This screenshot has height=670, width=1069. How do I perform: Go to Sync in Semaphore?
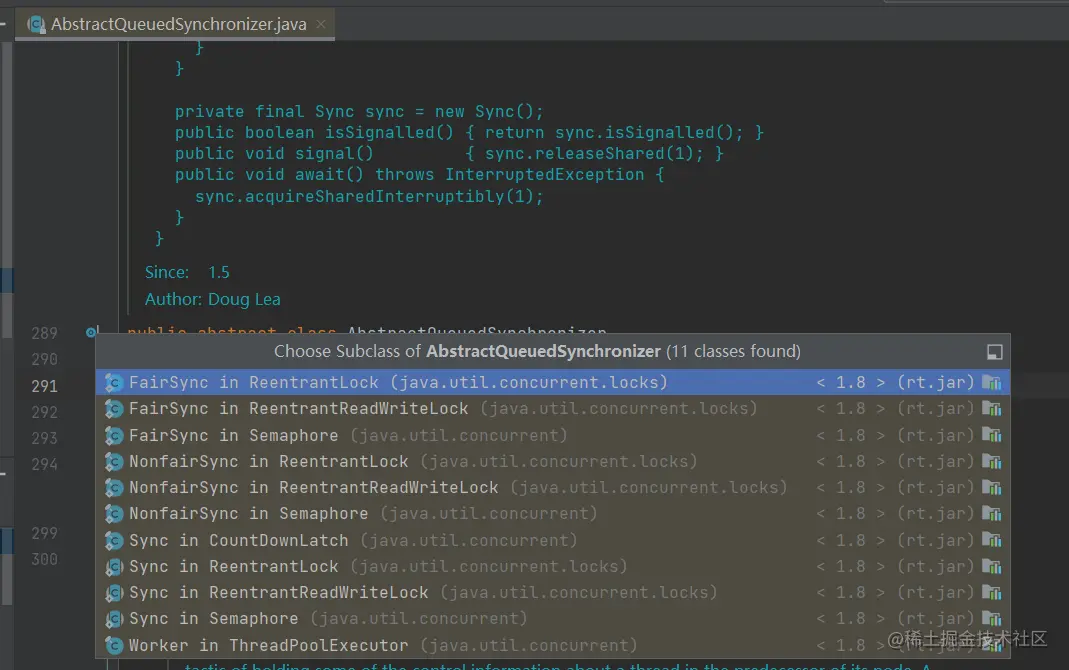click(x=552, y=619)
